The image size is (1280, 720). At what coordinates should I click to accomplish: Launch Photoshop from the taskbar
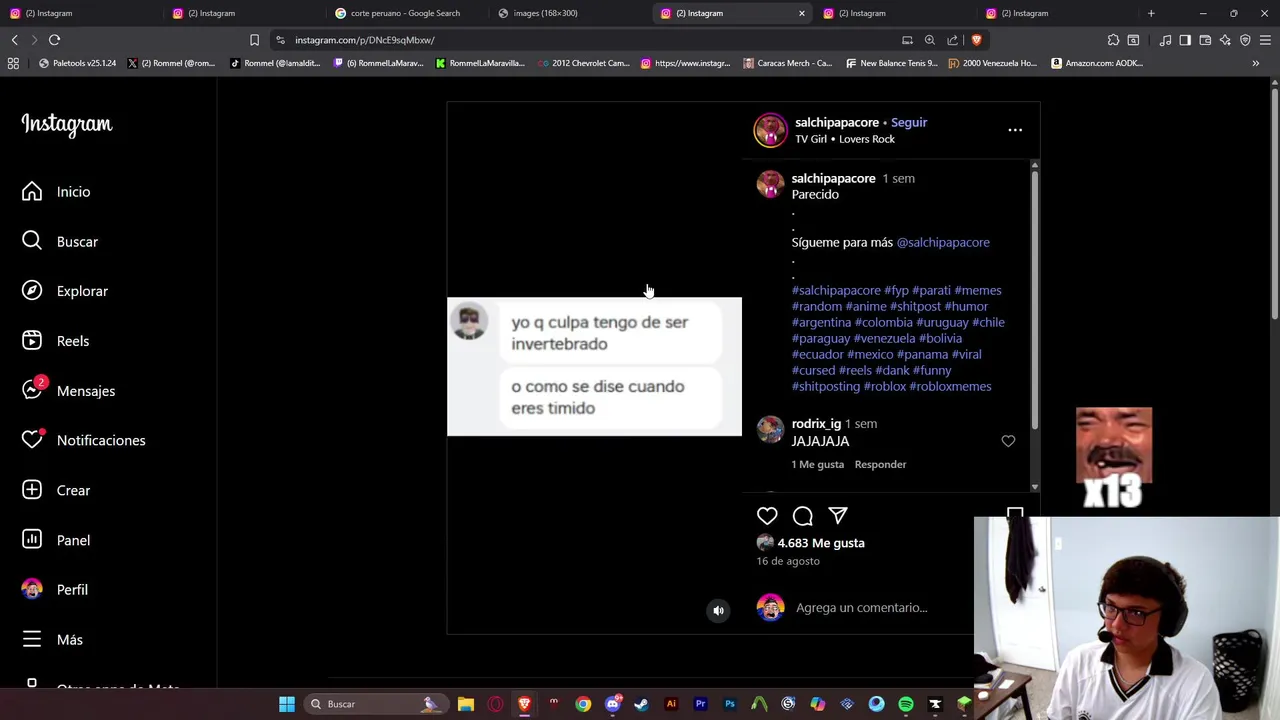click(730, 704)
